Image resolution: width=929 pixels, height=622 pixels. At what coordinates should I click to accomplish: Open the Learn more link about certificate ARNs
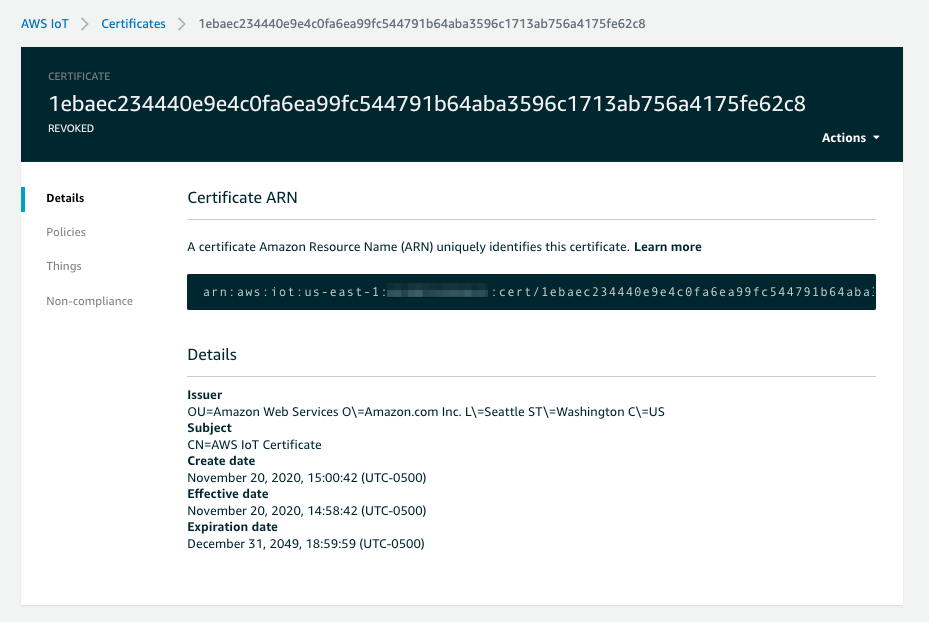pos(667,246)
